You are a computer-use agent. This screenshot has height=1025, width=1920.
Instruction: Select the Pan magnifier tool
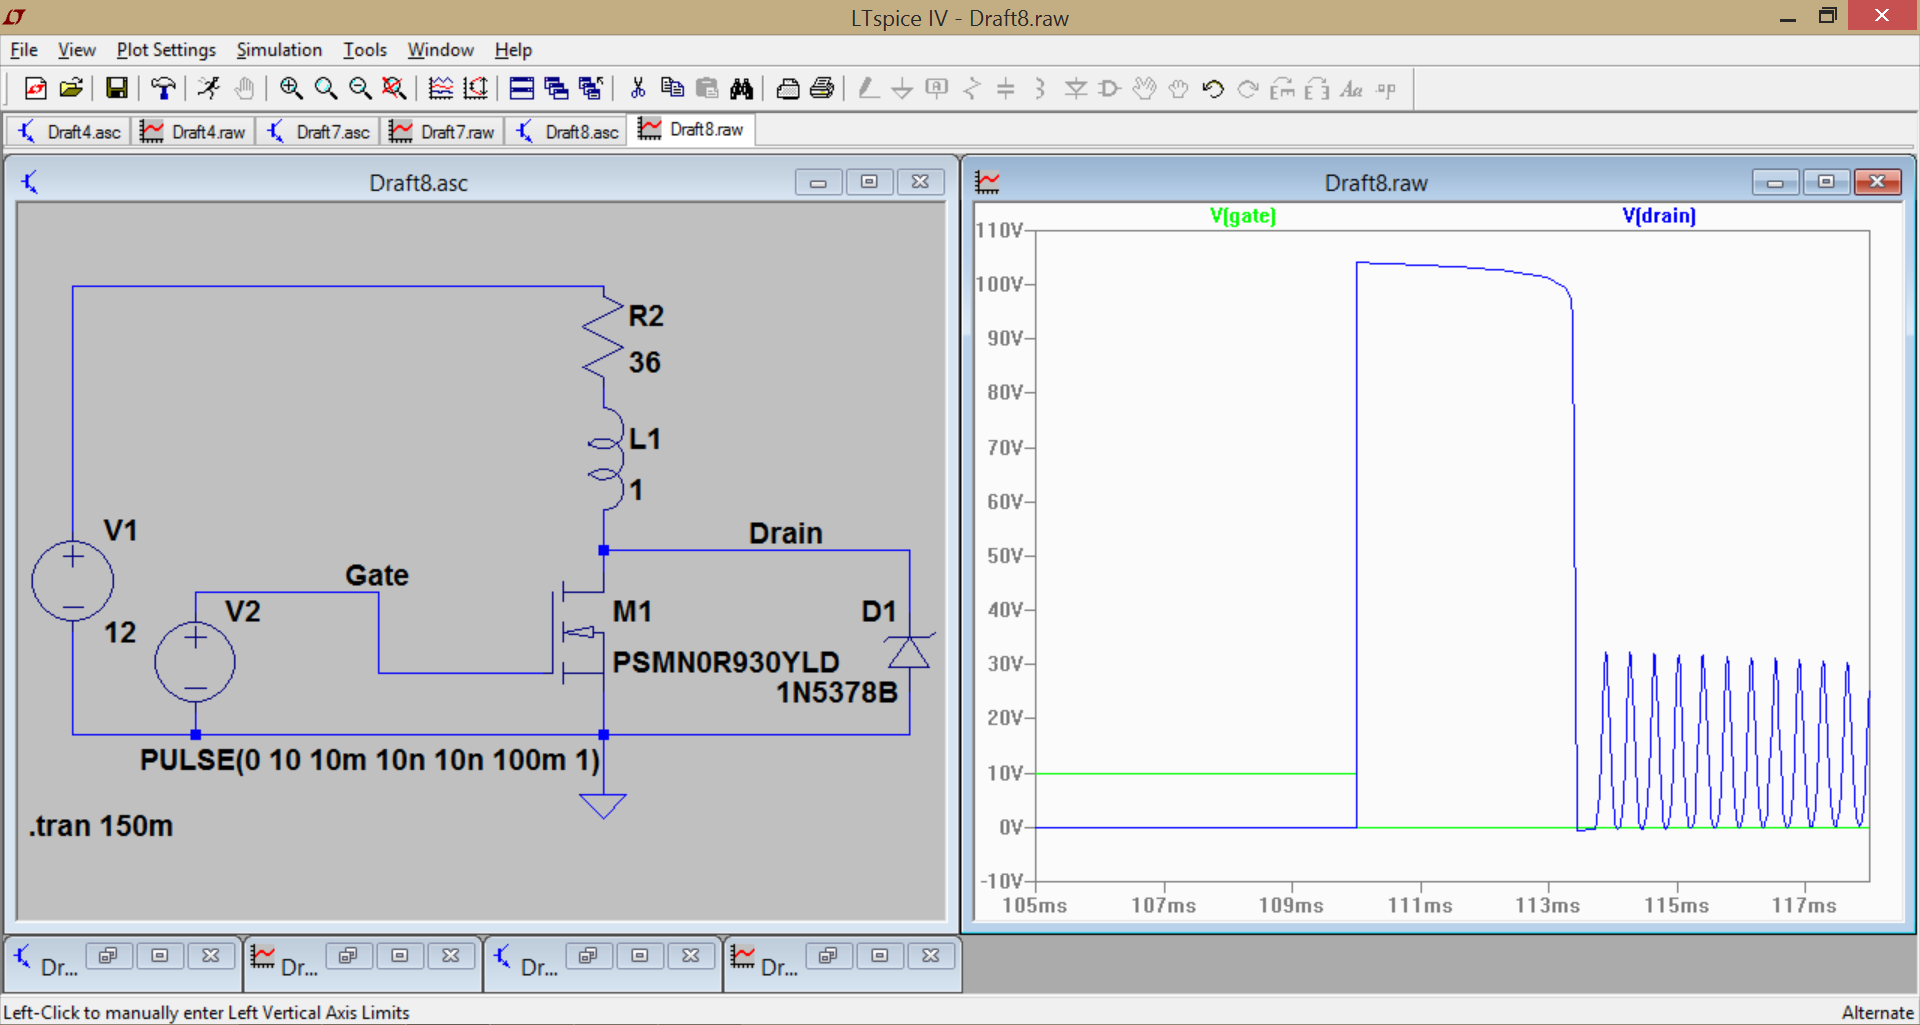coord(325,89)
